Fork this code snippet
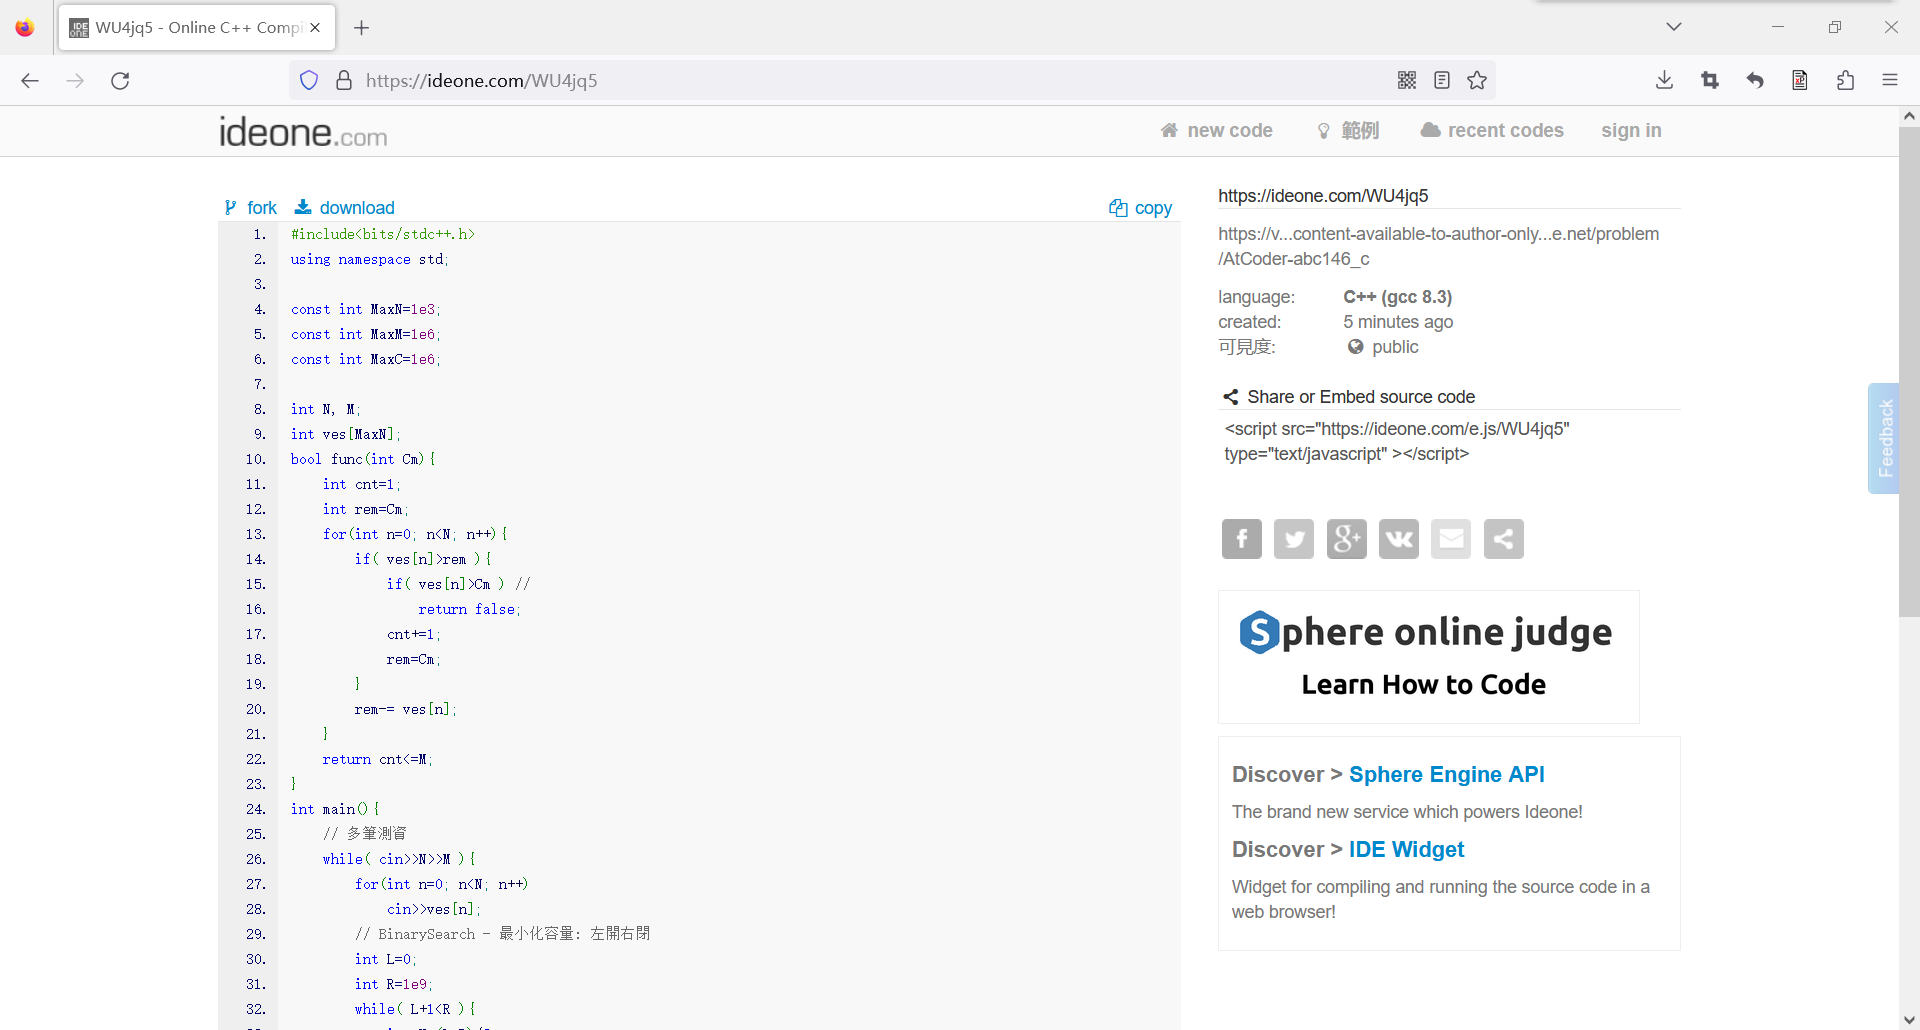The height and width of the screenshot is (1030, 1920). point(251,208)
